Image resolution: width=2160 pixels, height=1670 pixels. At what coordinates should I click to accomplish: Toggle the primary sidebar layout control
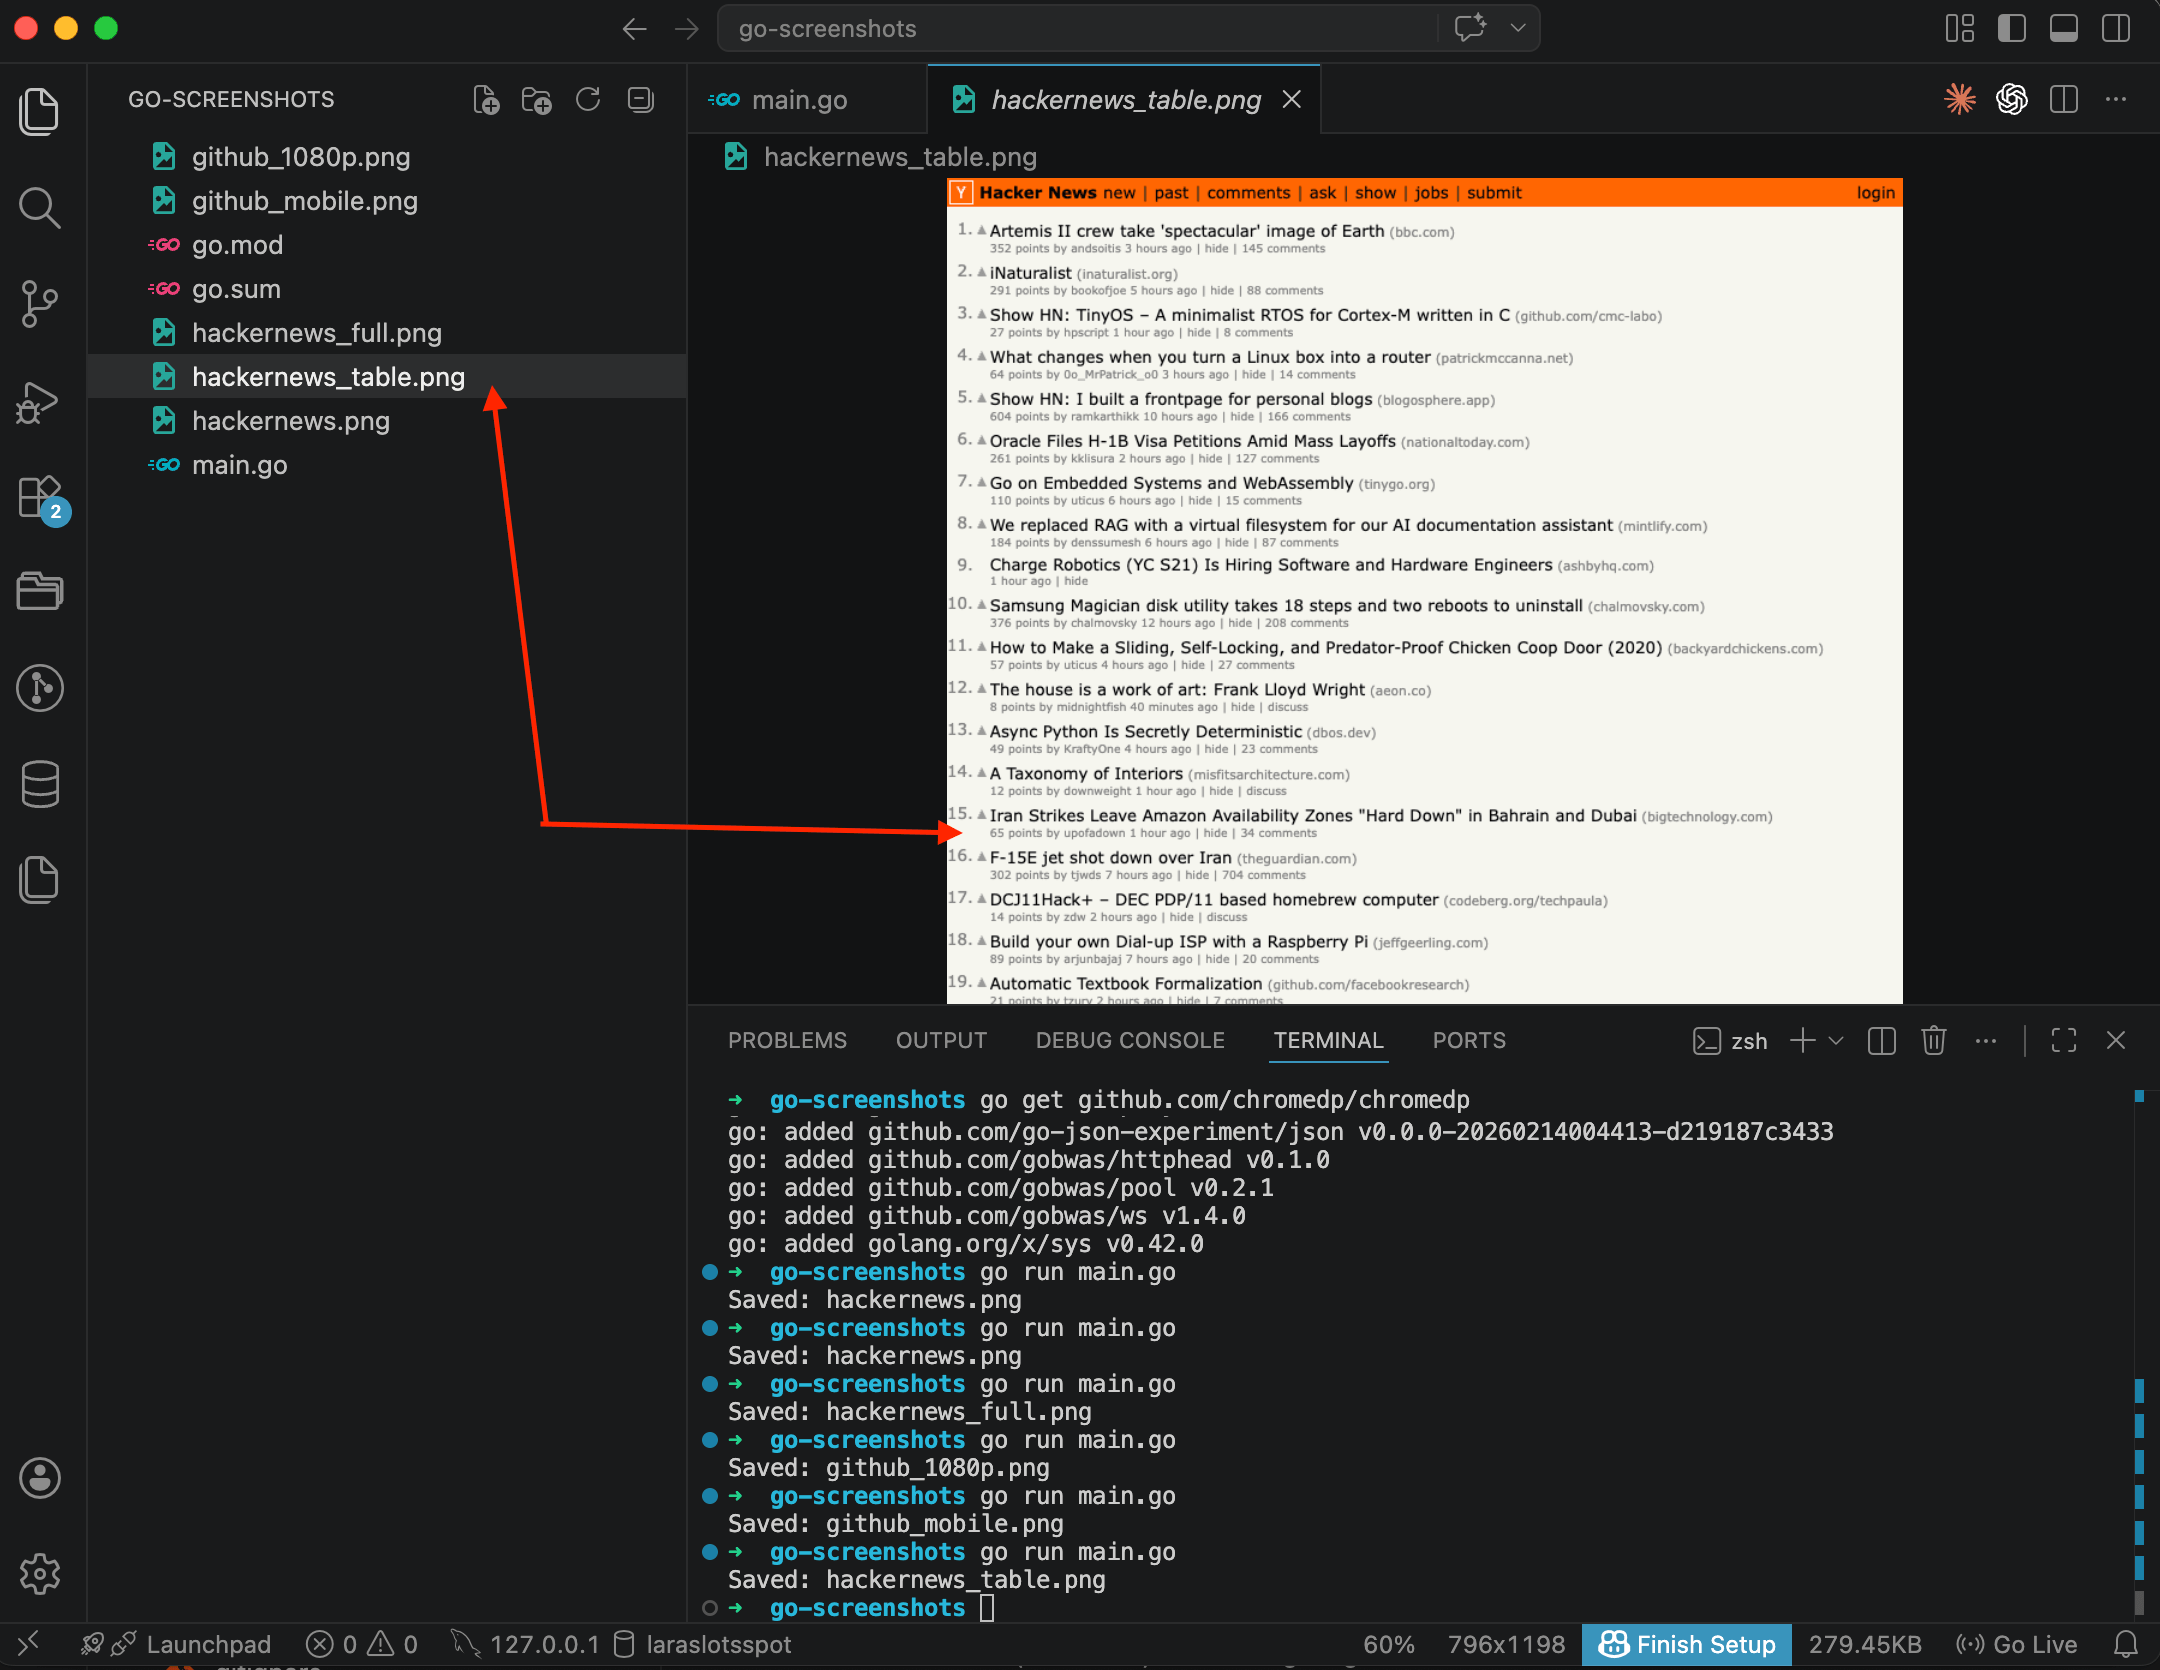(x=2011, y=28)
